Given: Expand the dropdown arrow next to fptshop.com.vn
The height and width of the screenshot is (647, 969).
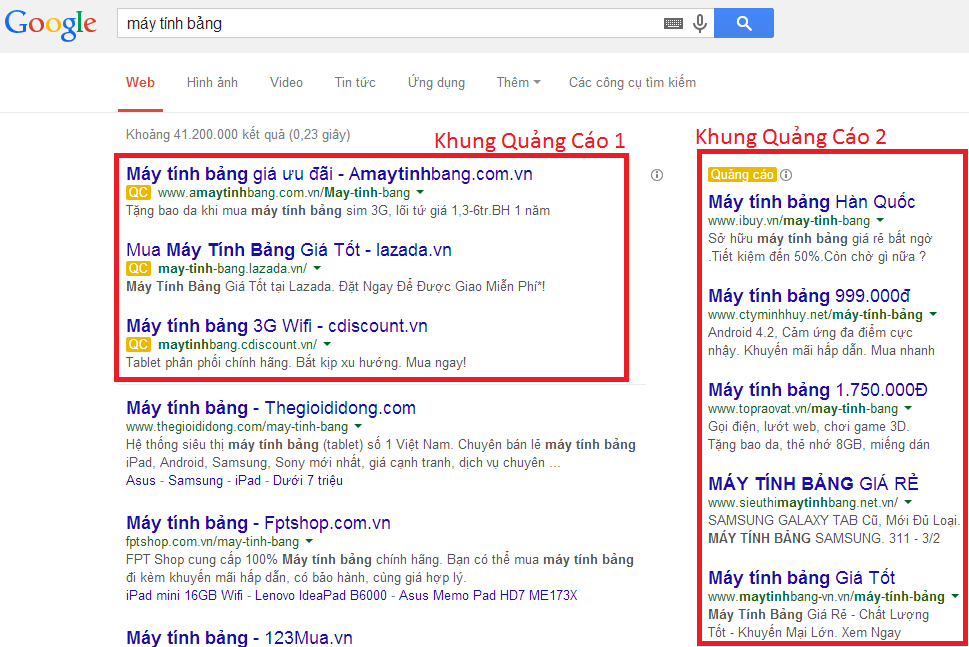Looking at the screenshot, I should 311,541.
